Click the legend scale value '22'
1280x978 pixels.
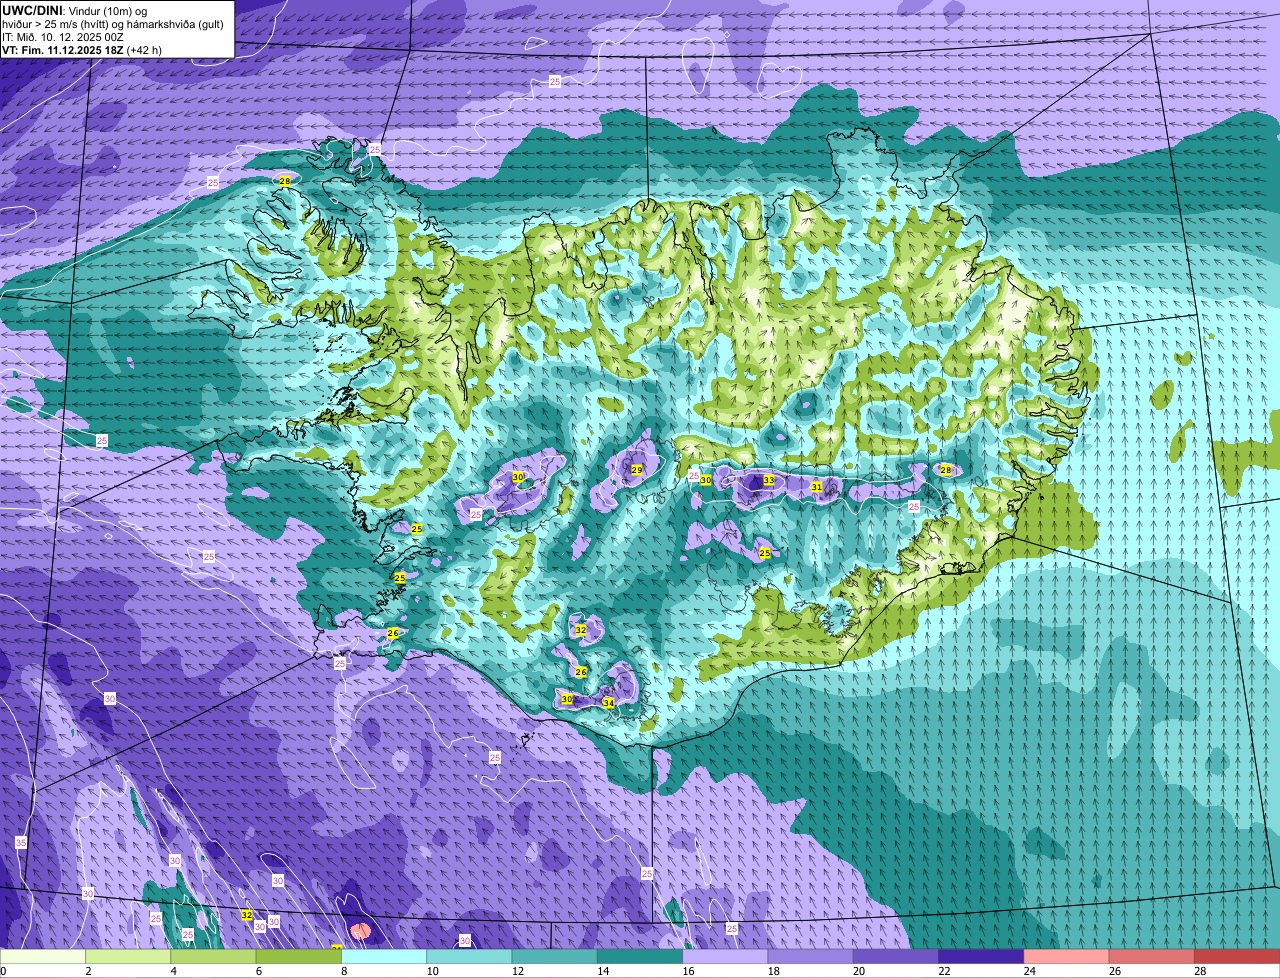click(943, 971)
